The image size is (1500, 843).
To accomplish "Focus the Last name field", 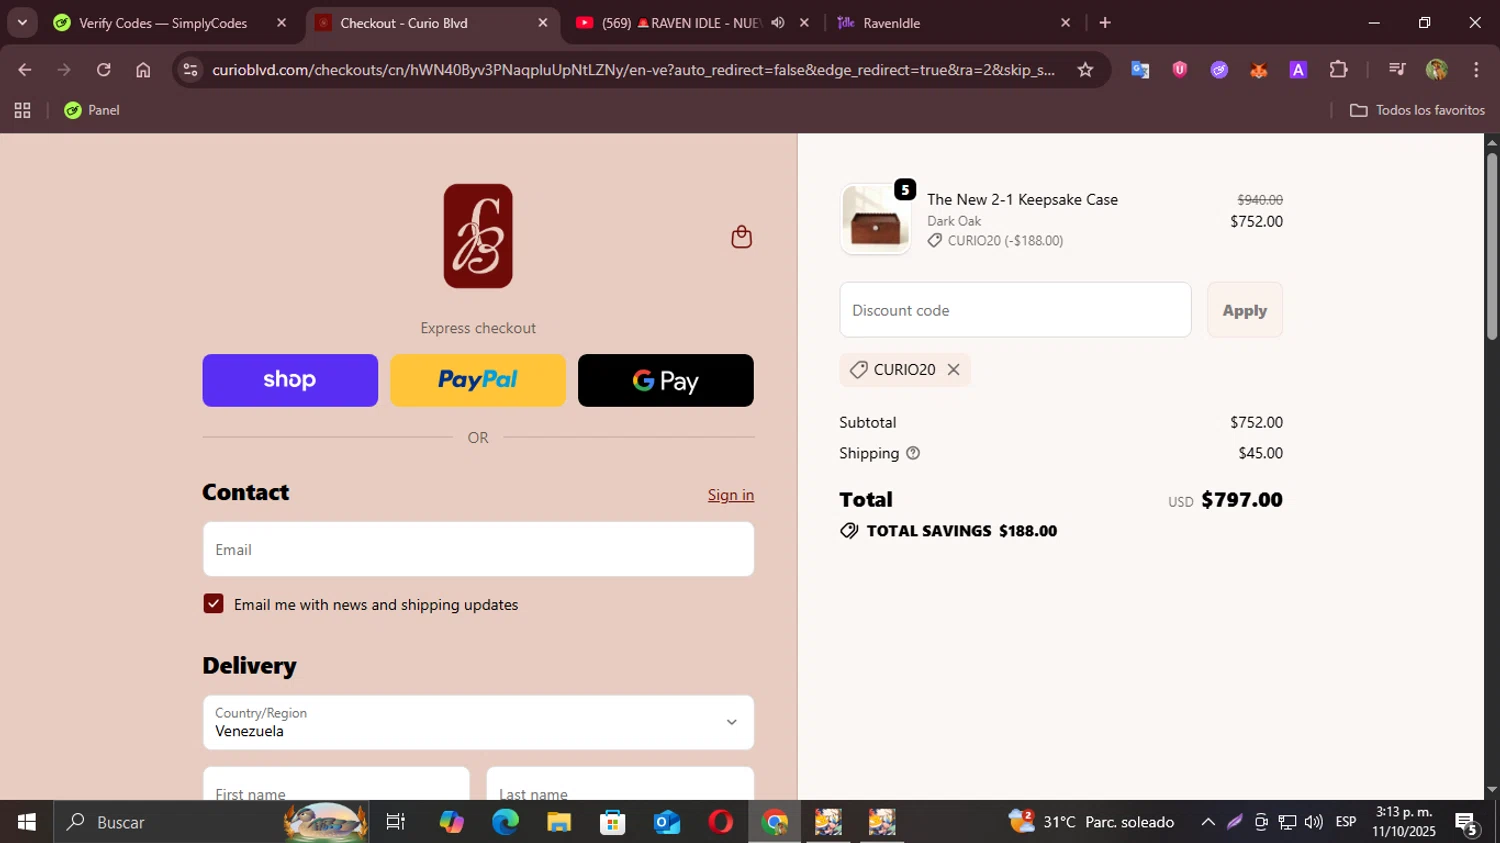I will click(x=620, y=785).
